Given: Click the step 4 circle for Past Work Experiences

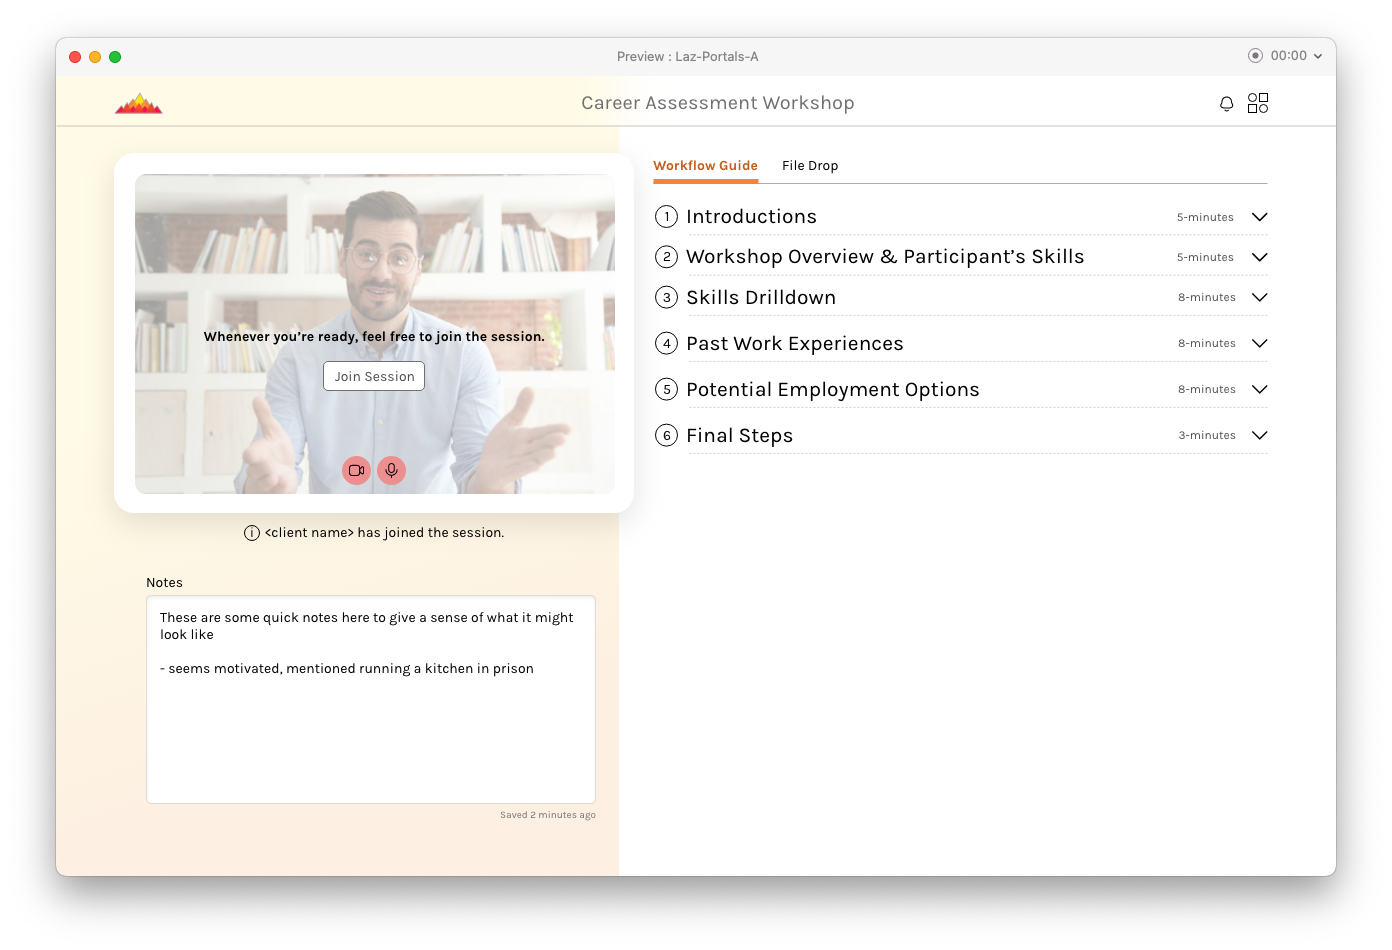Looking at the screenshot, I should 667,344.
